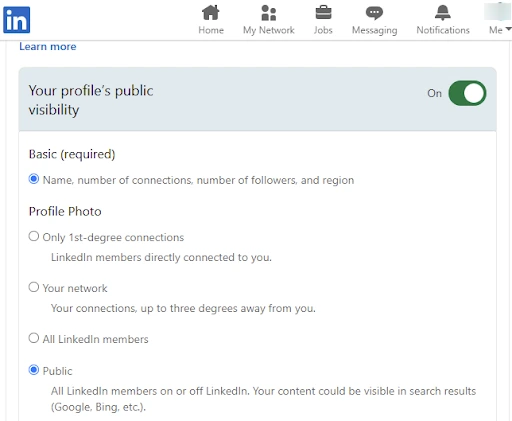Select Only 1st-degree connections radio option
The width and height of the screenshot is (512, 421).
[34, 236]
